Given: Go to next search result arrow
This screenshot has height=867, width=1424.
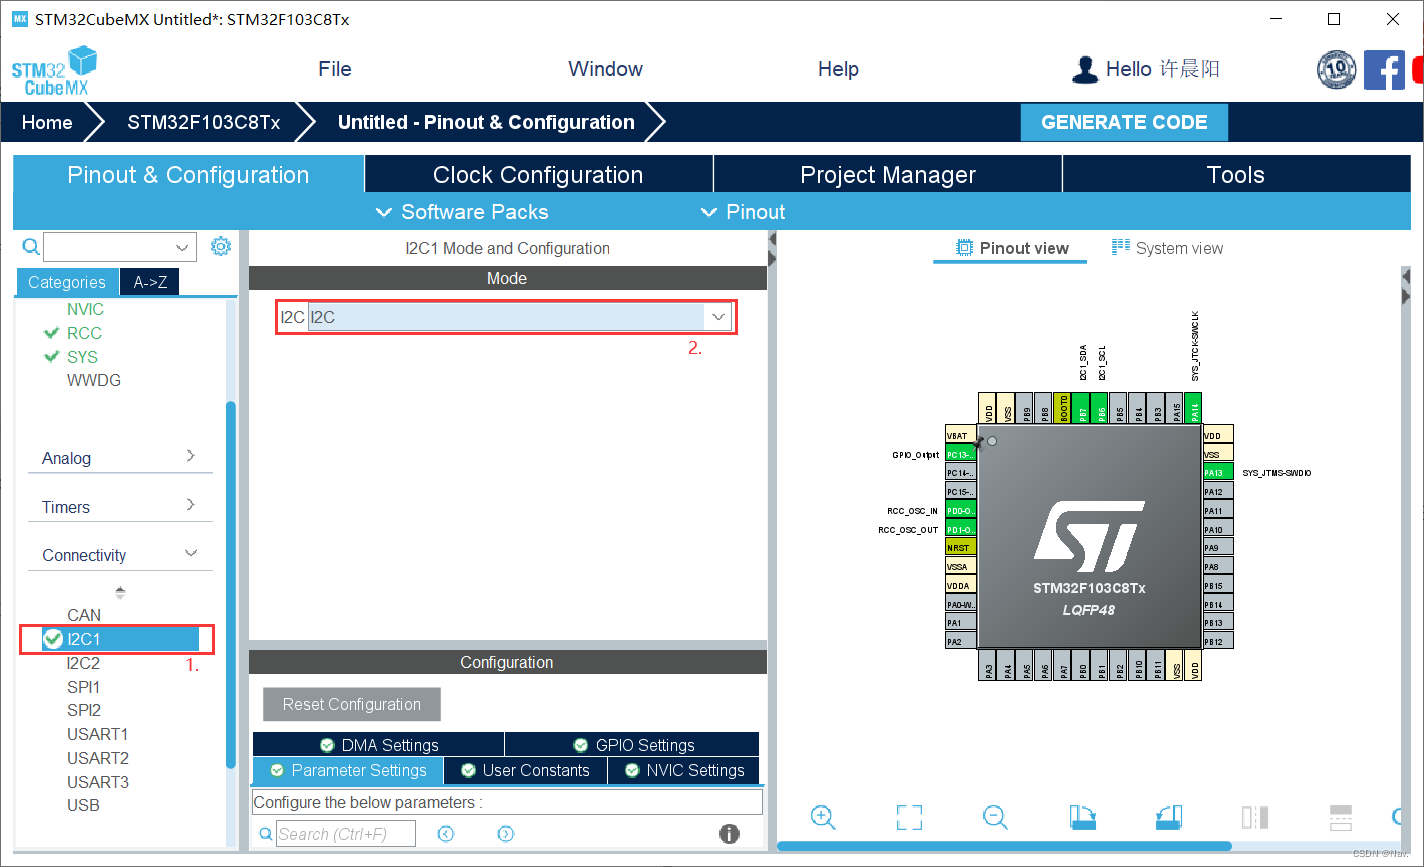Looking at the screenshot, I should (x=505, y=834).
